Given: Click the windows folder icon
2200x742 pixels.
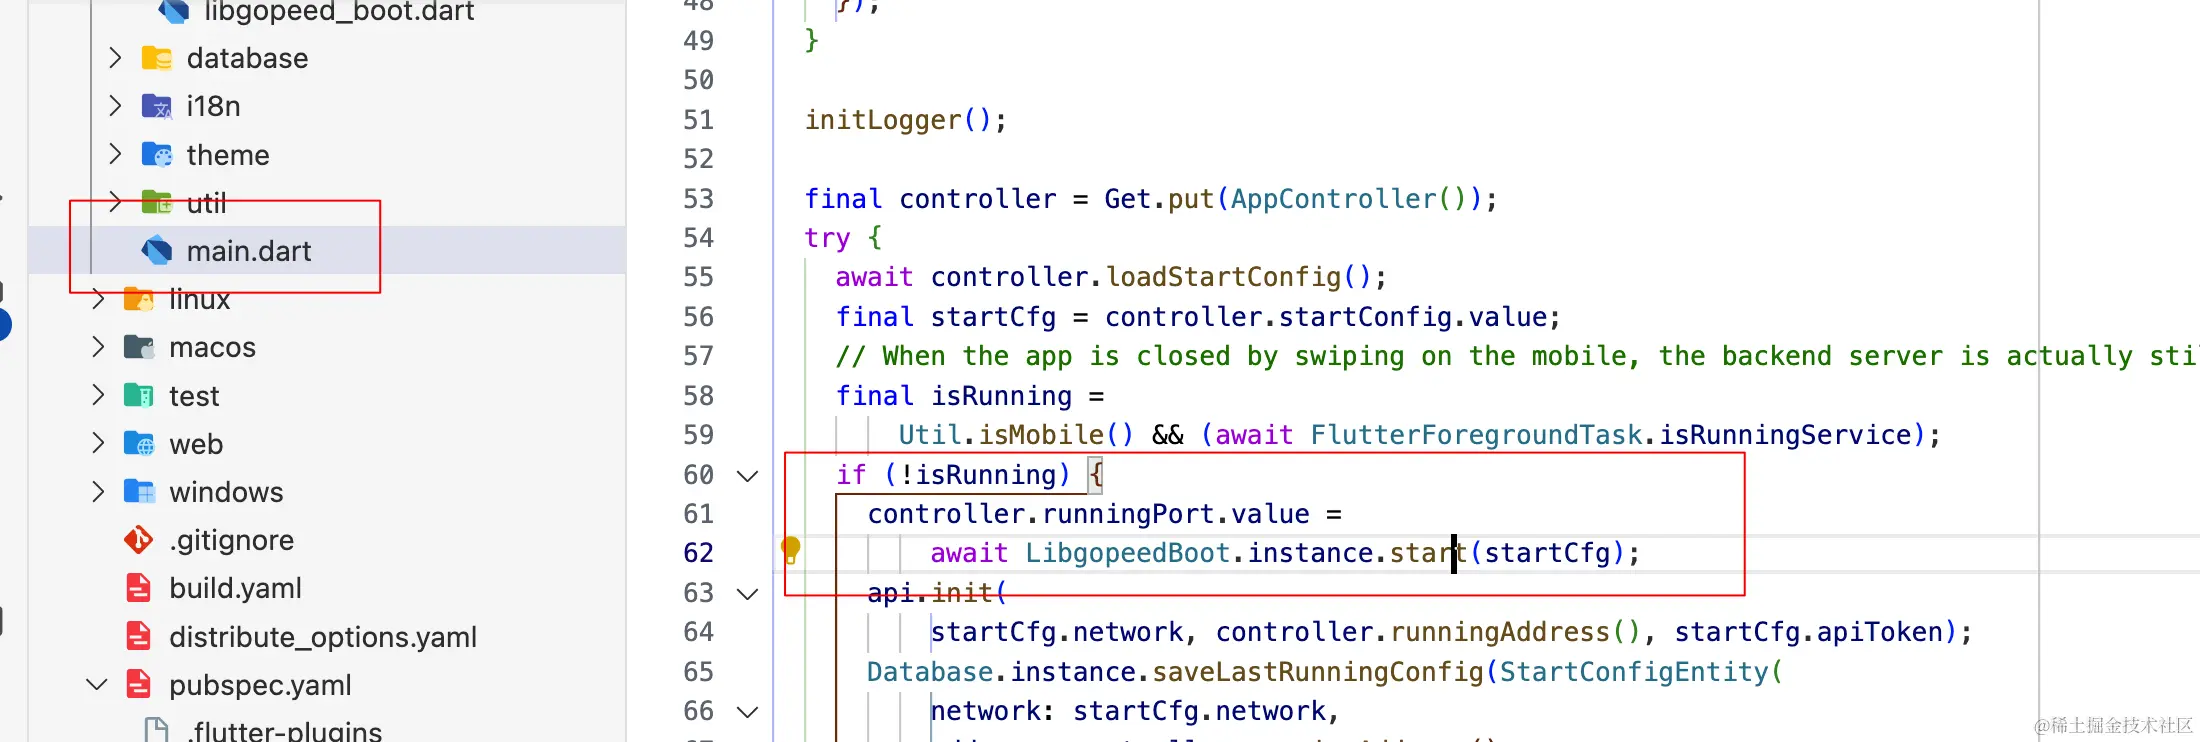Looking at the screenshot, I should 139,491.
